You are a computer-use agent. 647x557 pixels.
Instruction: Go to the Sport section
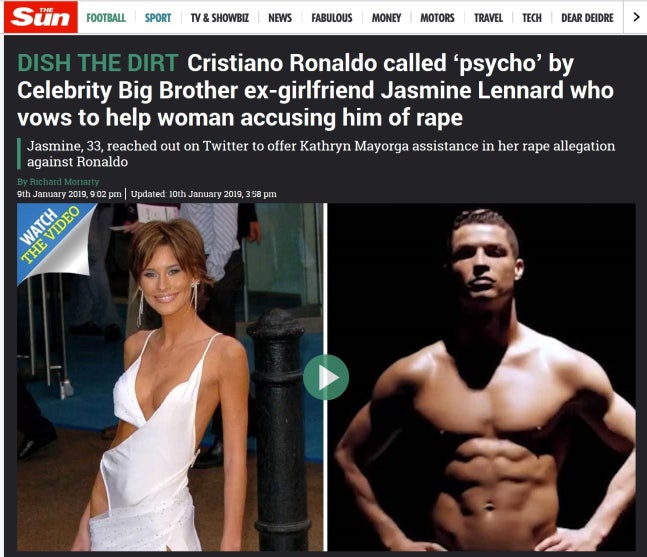point(158,18)
